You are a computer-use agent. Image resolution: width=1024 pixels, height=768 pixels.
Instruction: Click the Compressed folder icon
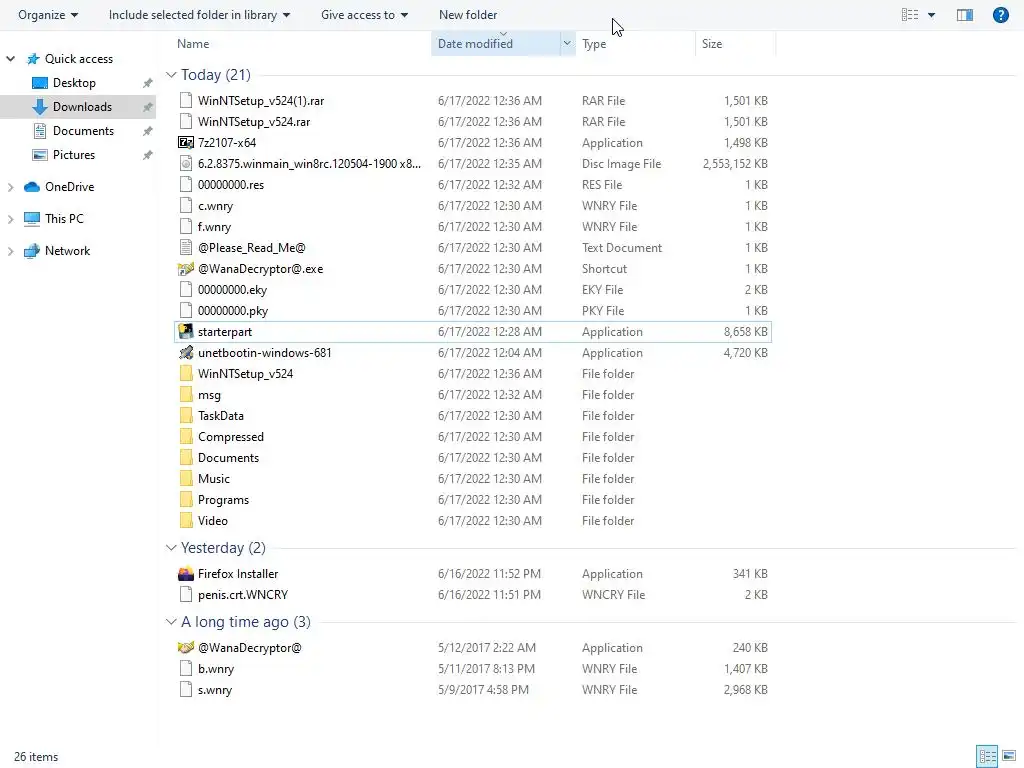(186, 436)
